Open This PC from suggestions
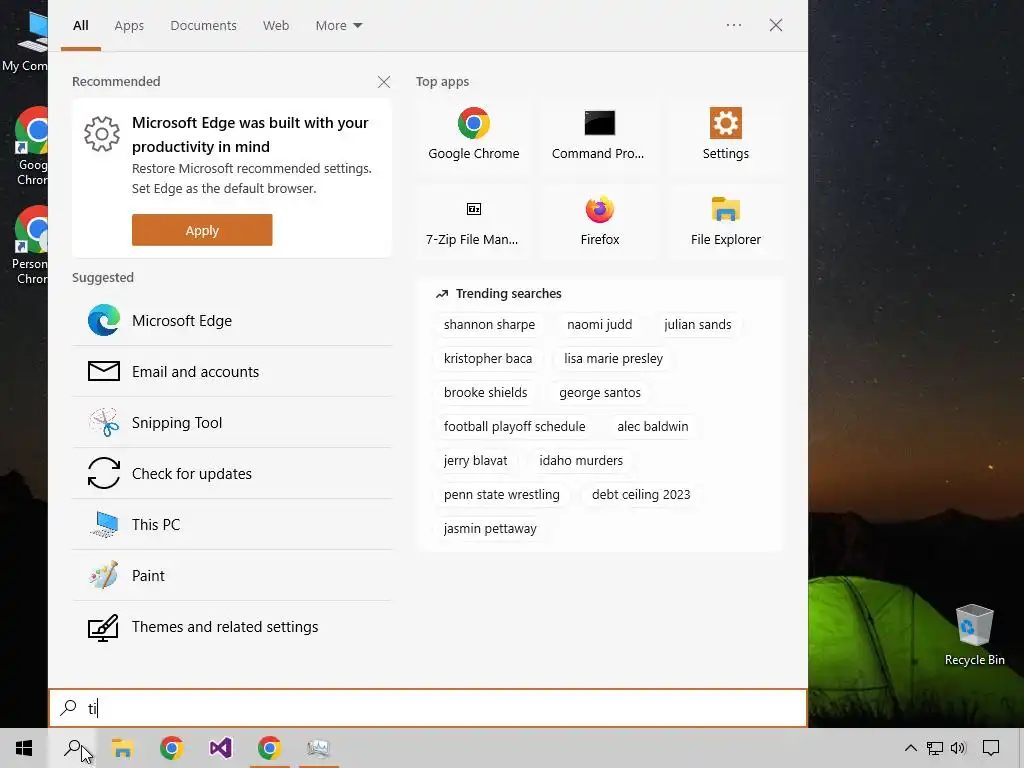The height and width of the screenshot is (768, 1024). pos(232,524)
